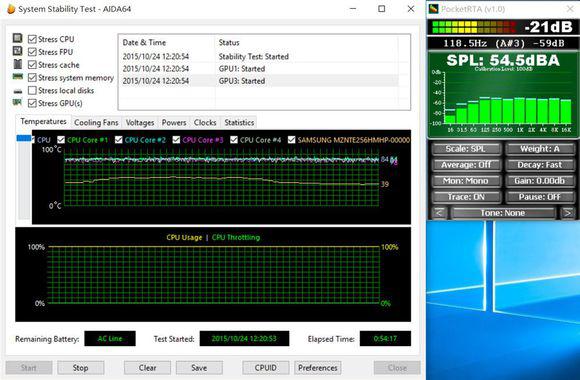The height and width of the screenshot is (380, 580).
Task: Click the SPL: 54.5dBA readout
Action: (x=503, y=60)
